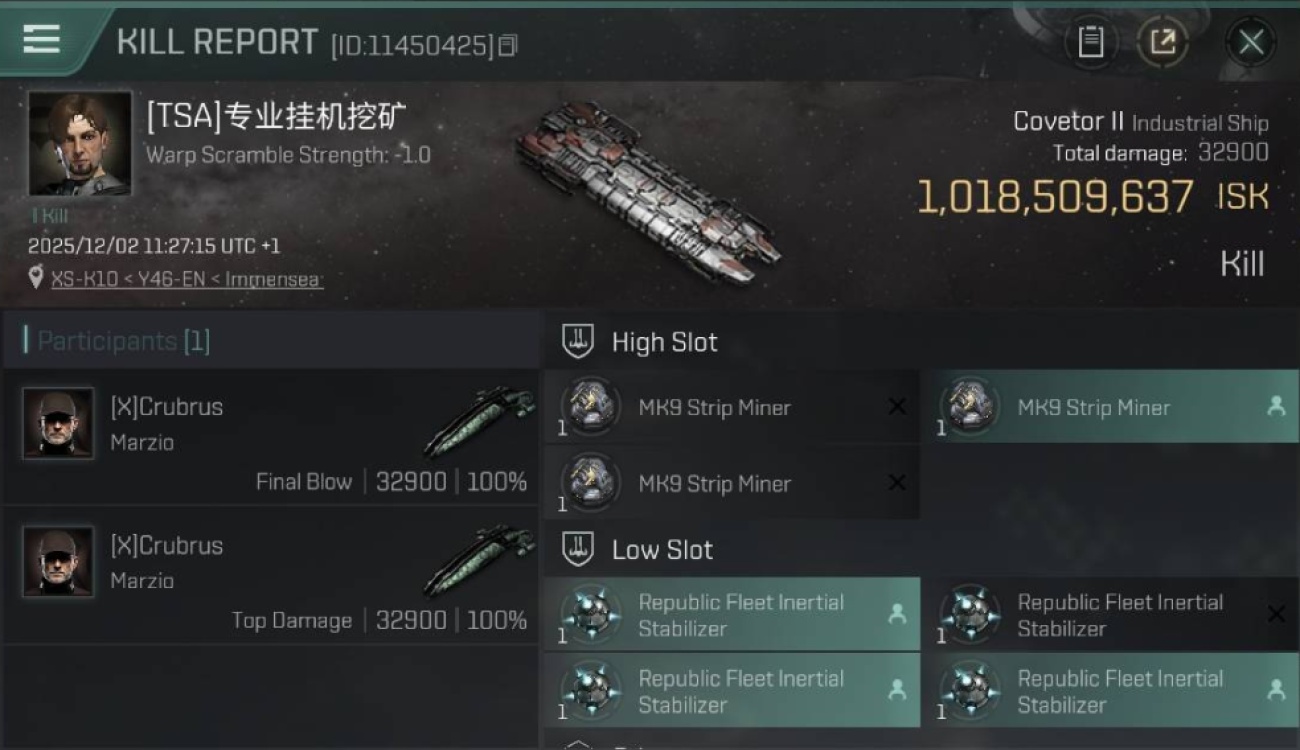The height and width of the screenshot is (750, 1300).
Task: Select the Top Damage participant row
Action: click(272, 575)
